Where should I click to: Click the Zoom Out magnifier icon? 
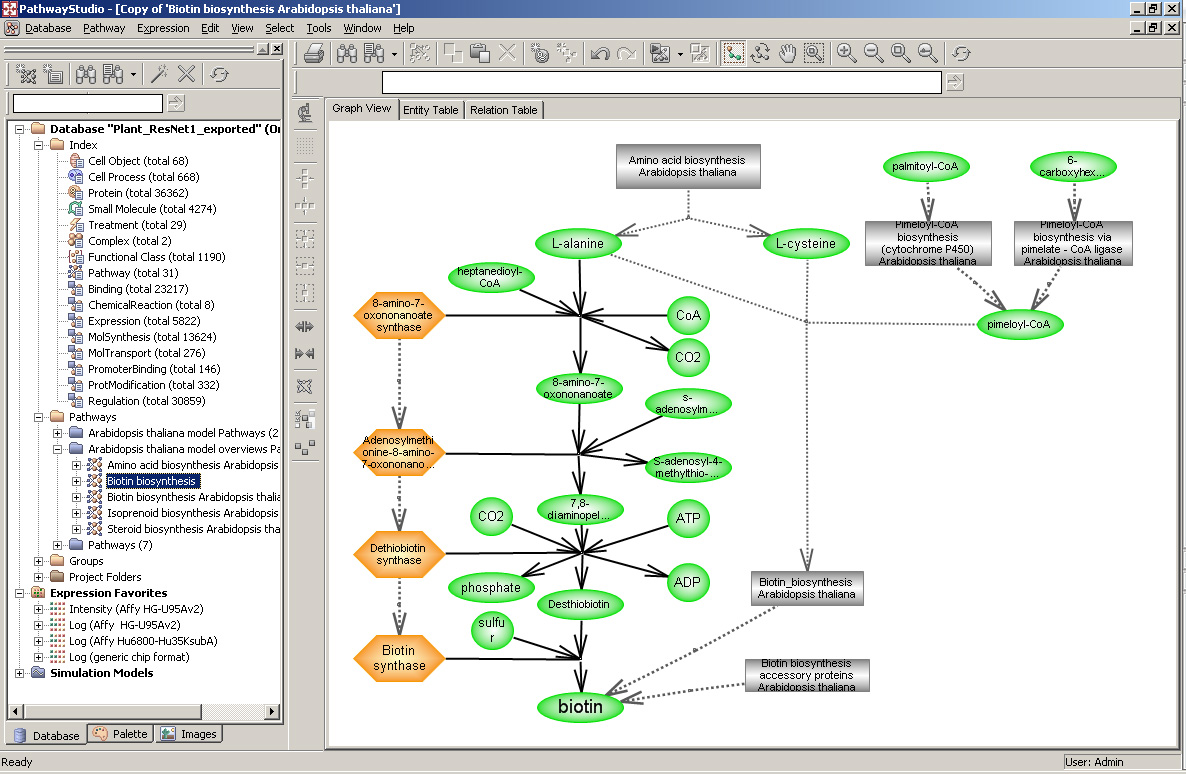874,53
